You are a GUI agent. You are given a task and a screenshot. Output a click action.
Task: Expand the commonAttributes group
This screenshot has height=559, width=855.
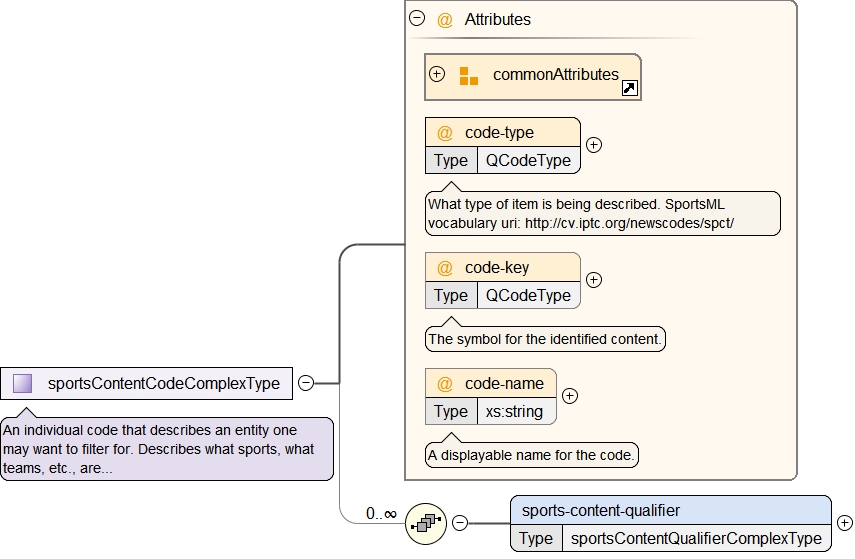(437, 75)
